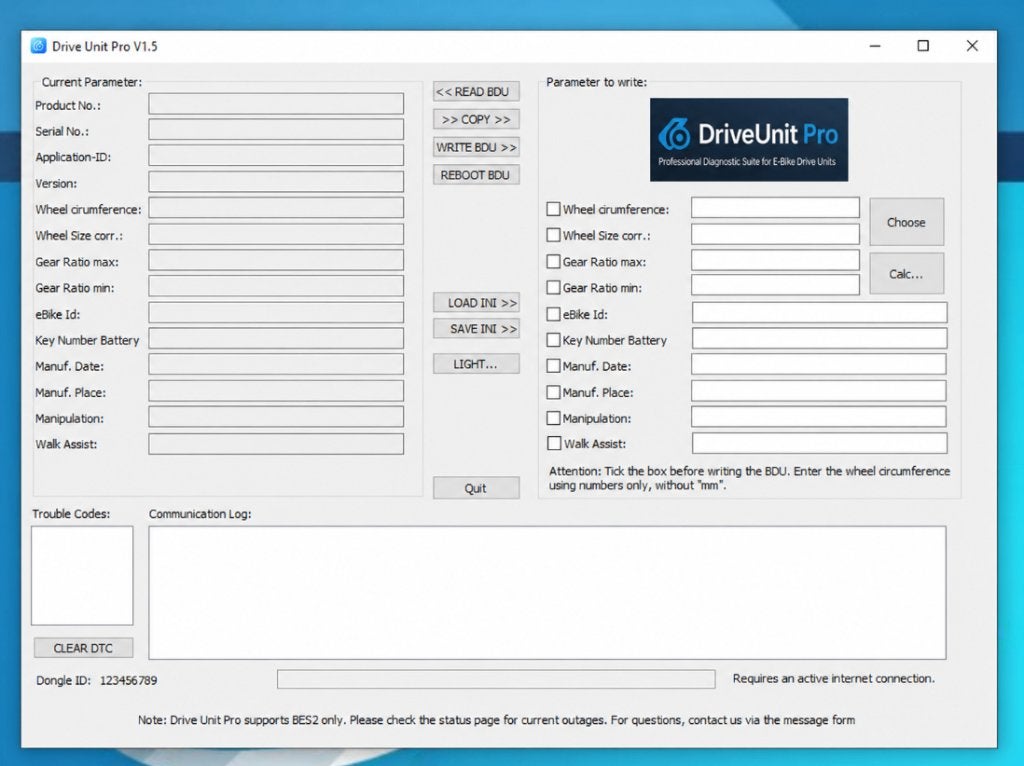Click the Quit button
The width and height of the screenshot is (1024, 766).
click(476, 488)
